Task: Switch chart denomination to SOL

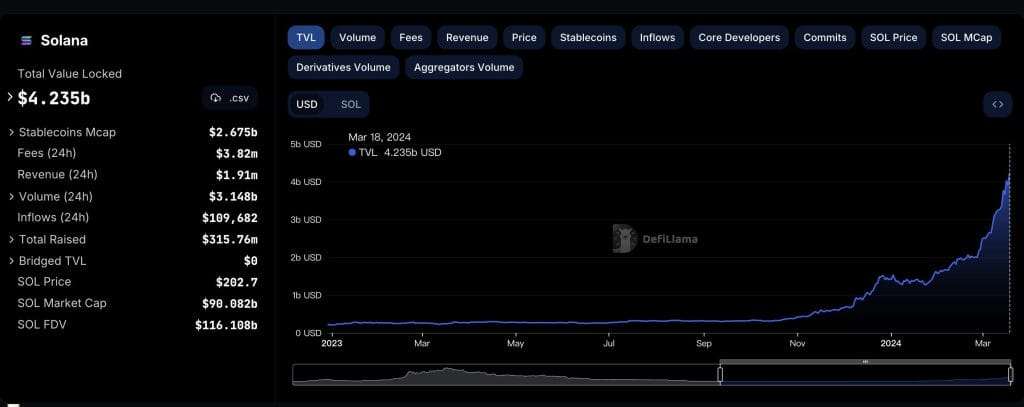Action: tap(351, 105)
